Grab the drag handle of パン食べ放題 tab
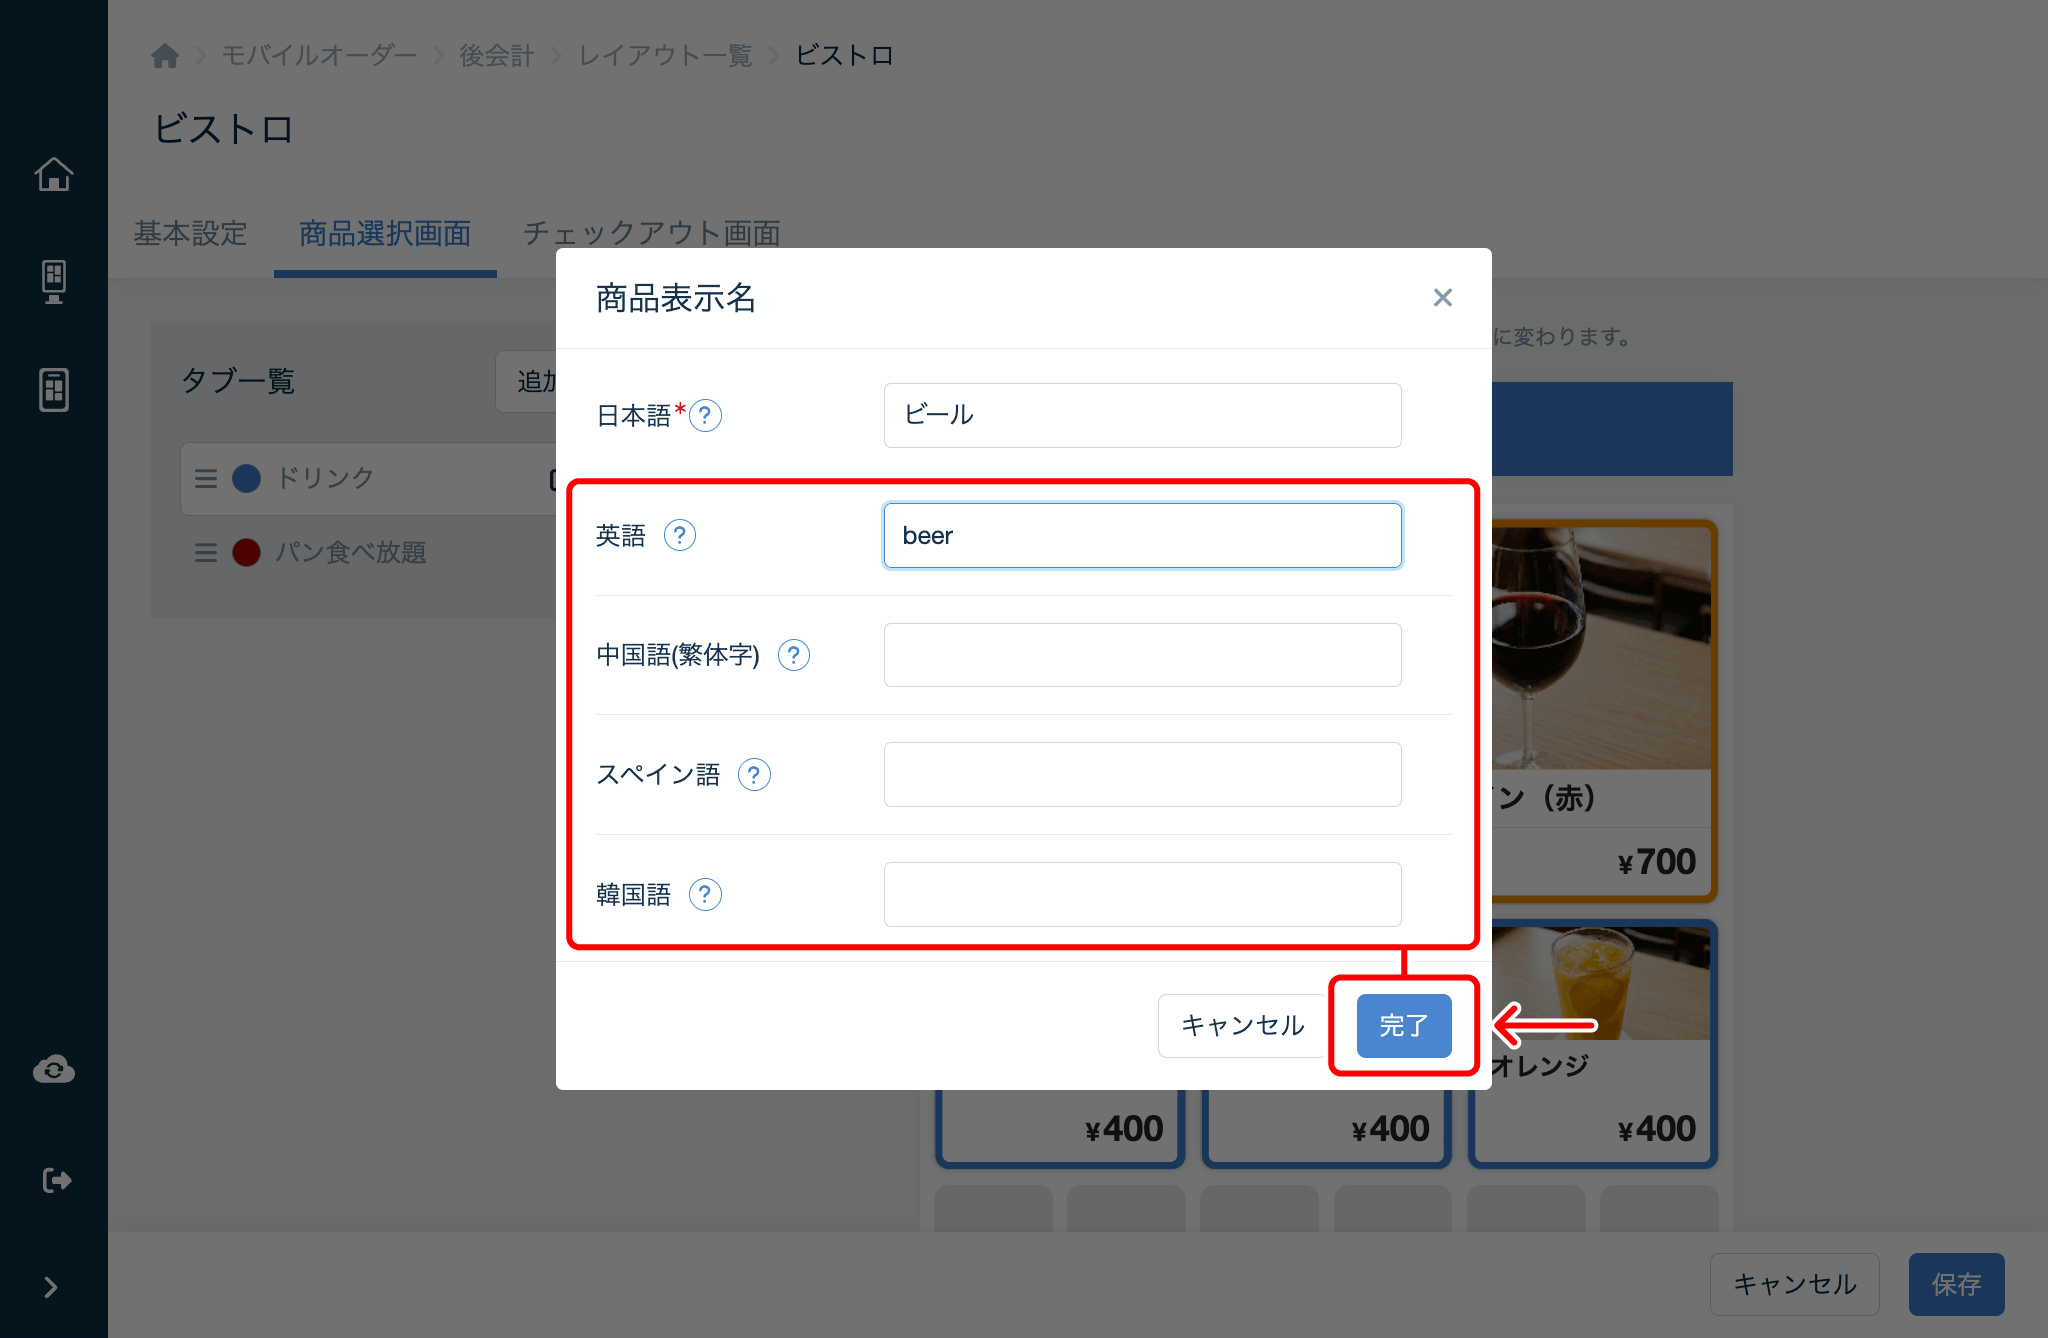2048x1338 pixels. (205, 553)
